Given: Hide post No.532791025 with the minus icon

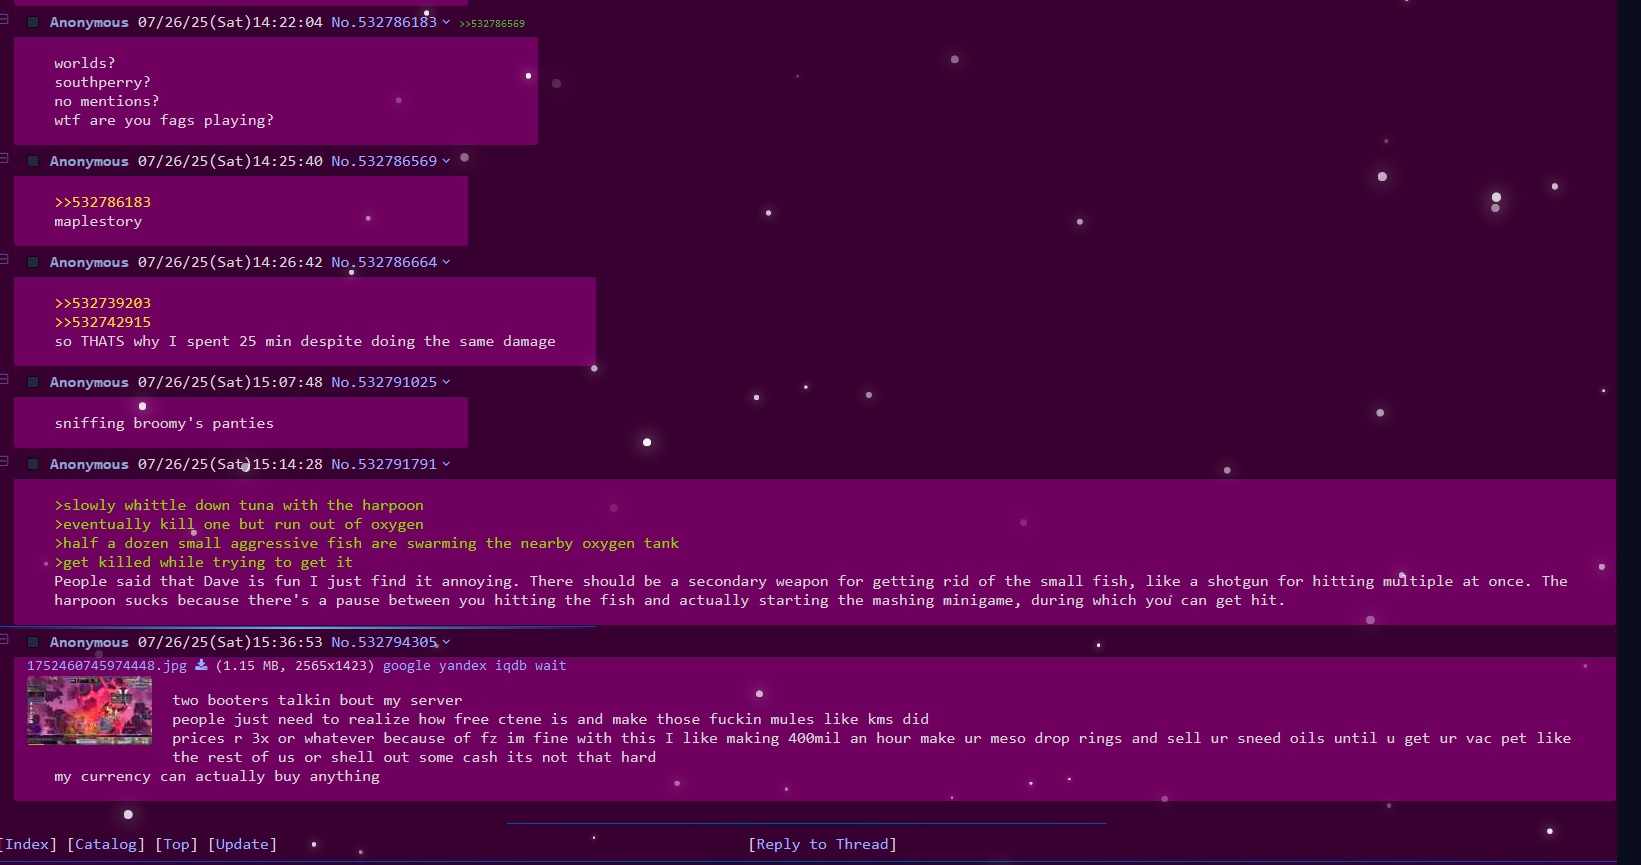Looking at the screenshot, I should click(x=4, y=379).
